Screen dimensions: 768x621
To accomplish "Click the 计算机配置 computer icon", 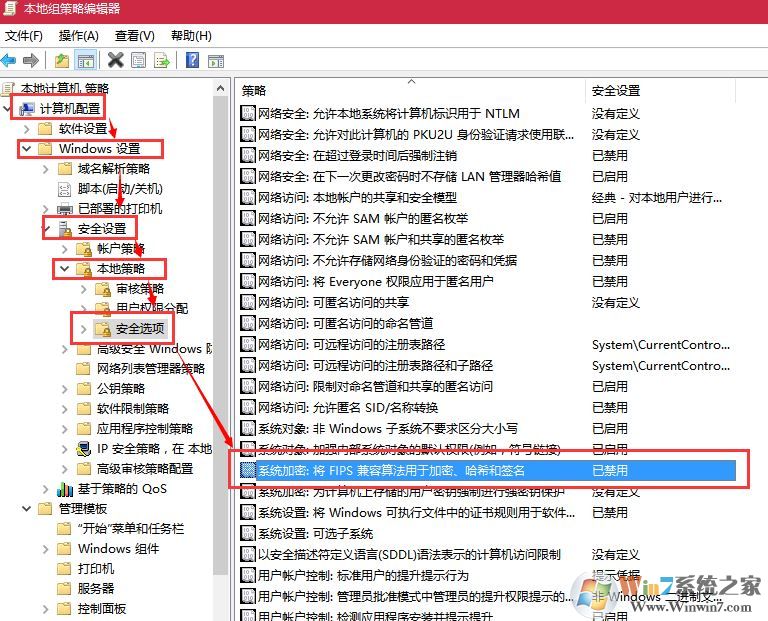I will pyautogui.click(x=27, y=109).
